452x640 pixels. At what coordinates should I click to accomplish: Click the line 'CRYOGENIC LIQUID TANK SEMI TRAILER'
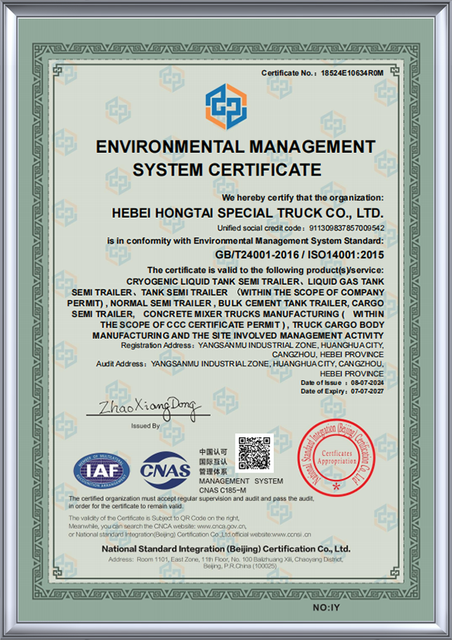pyautogui.click(x=255, y=282)
